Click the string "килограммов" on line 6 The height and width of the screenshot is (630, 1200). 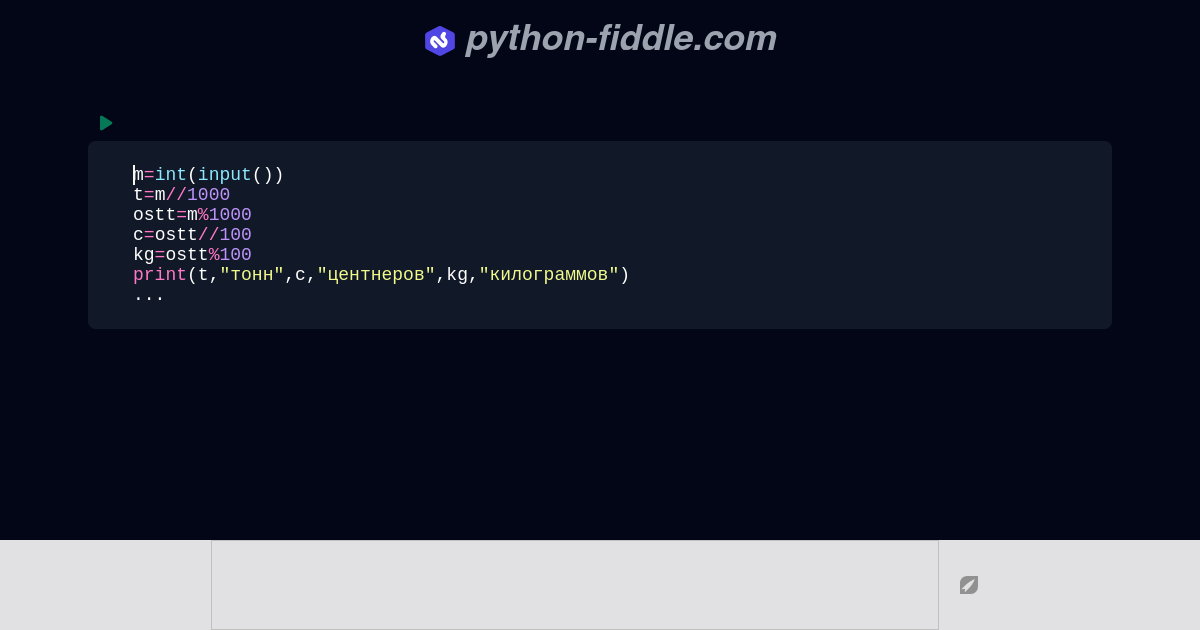point(550,275)
